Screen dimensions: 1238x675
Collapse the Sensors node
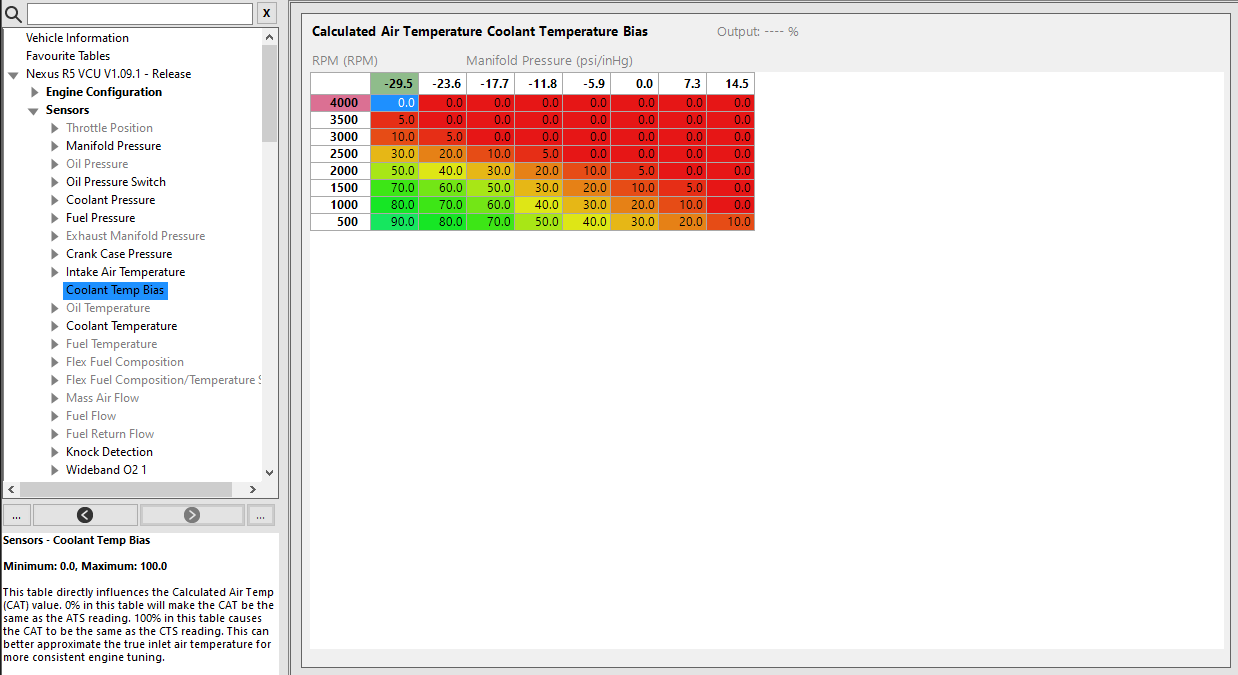33,111
